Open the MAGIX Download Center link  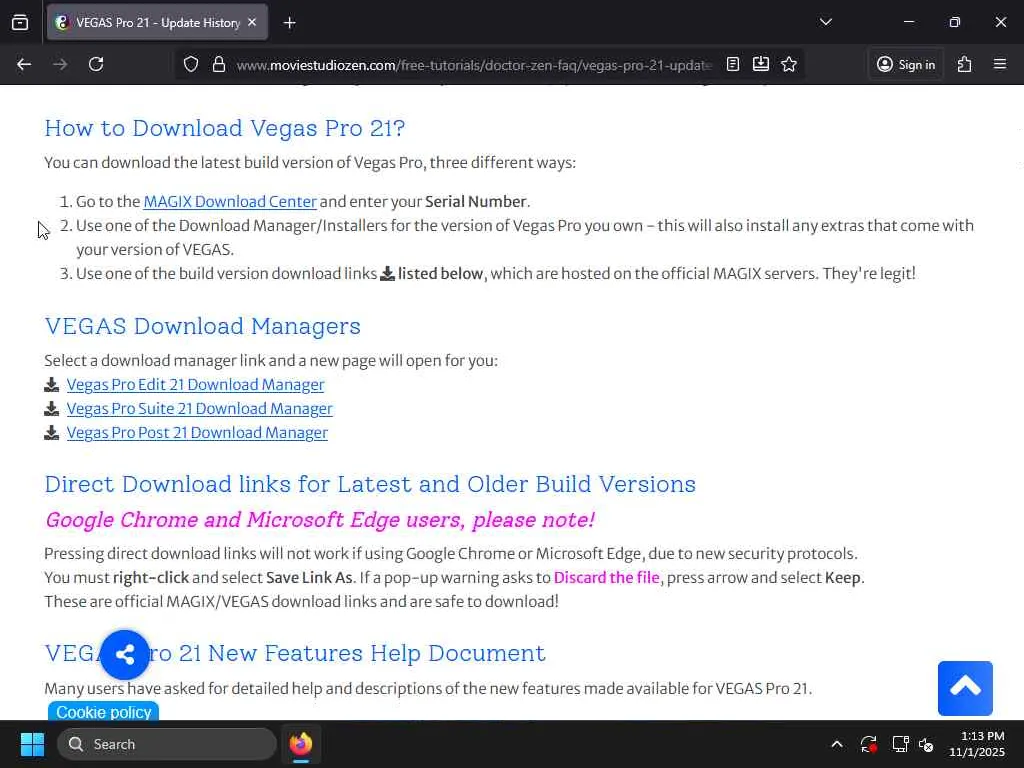[230, 202]
